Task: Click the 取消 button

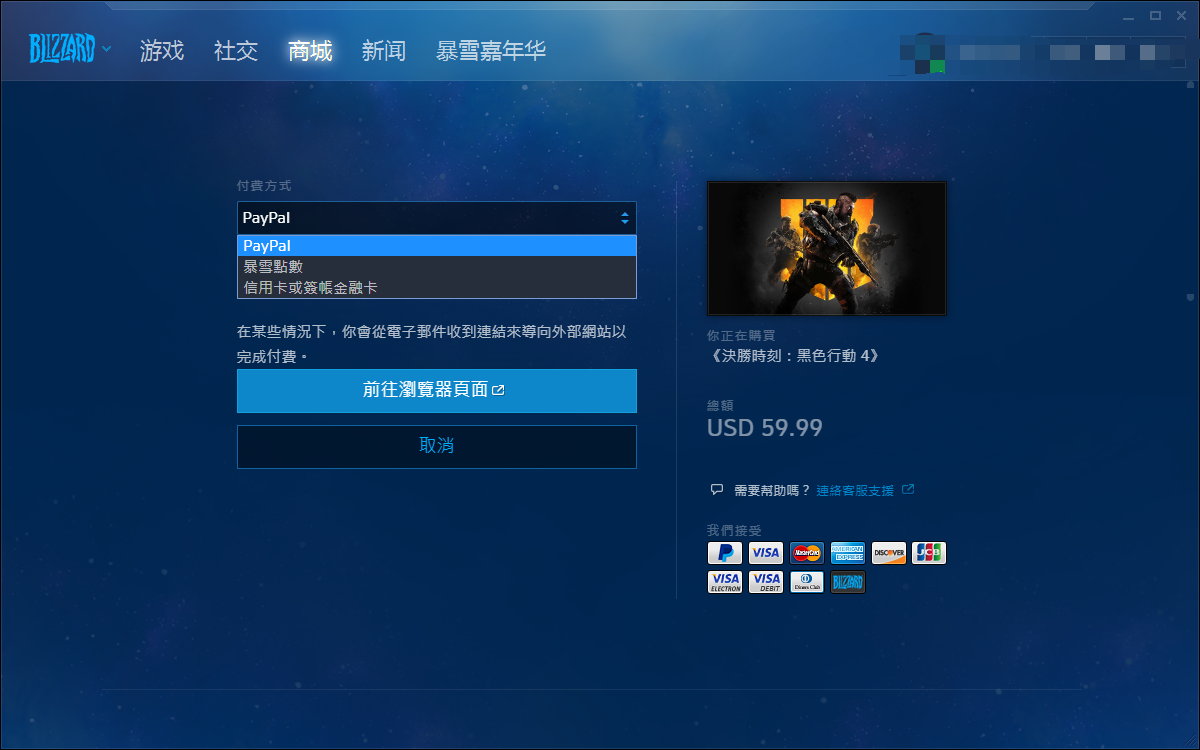Action: 437,446
